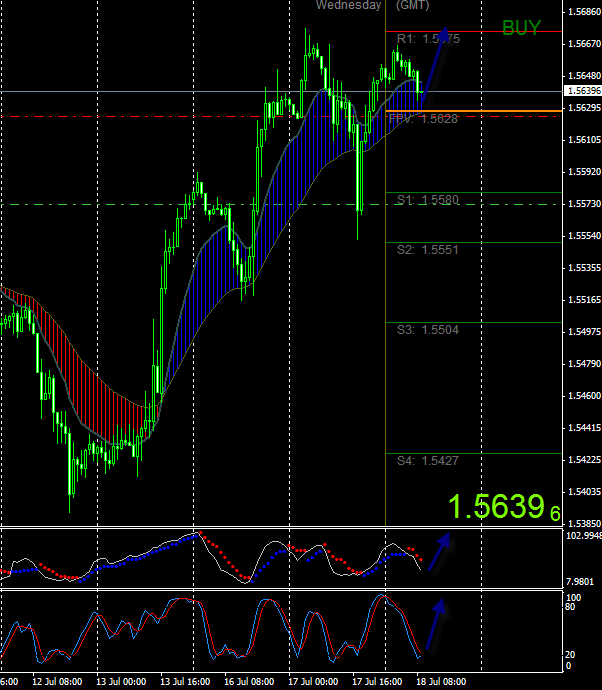Click the 12 Jul 08:00 time label
Viewport: 602px width, 690px height.
pos(57,682)
